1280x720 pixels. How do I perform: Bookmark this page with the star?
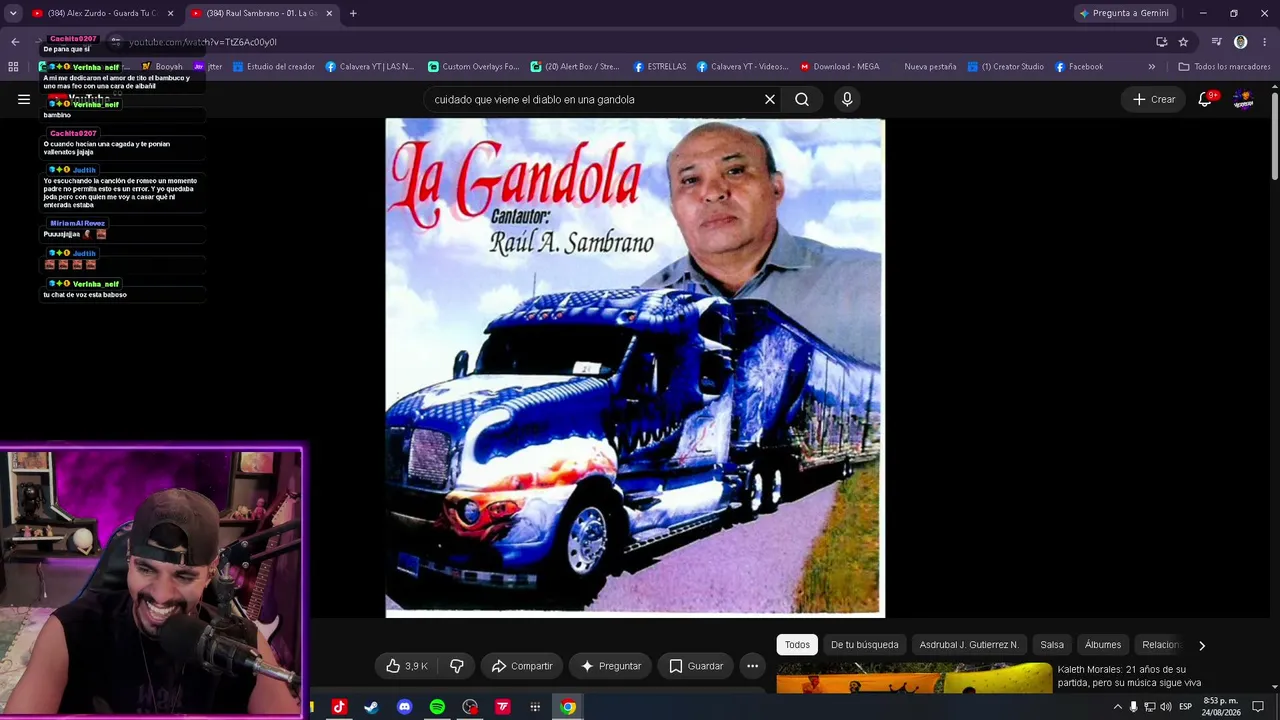coord(1183,42)
